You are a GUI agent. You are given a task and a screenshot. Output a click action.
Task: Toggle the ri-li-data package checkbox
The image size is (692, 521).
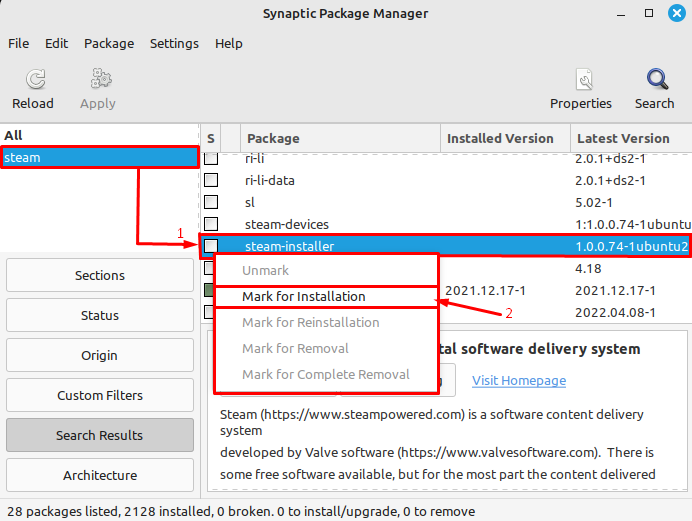click(211, 180)
